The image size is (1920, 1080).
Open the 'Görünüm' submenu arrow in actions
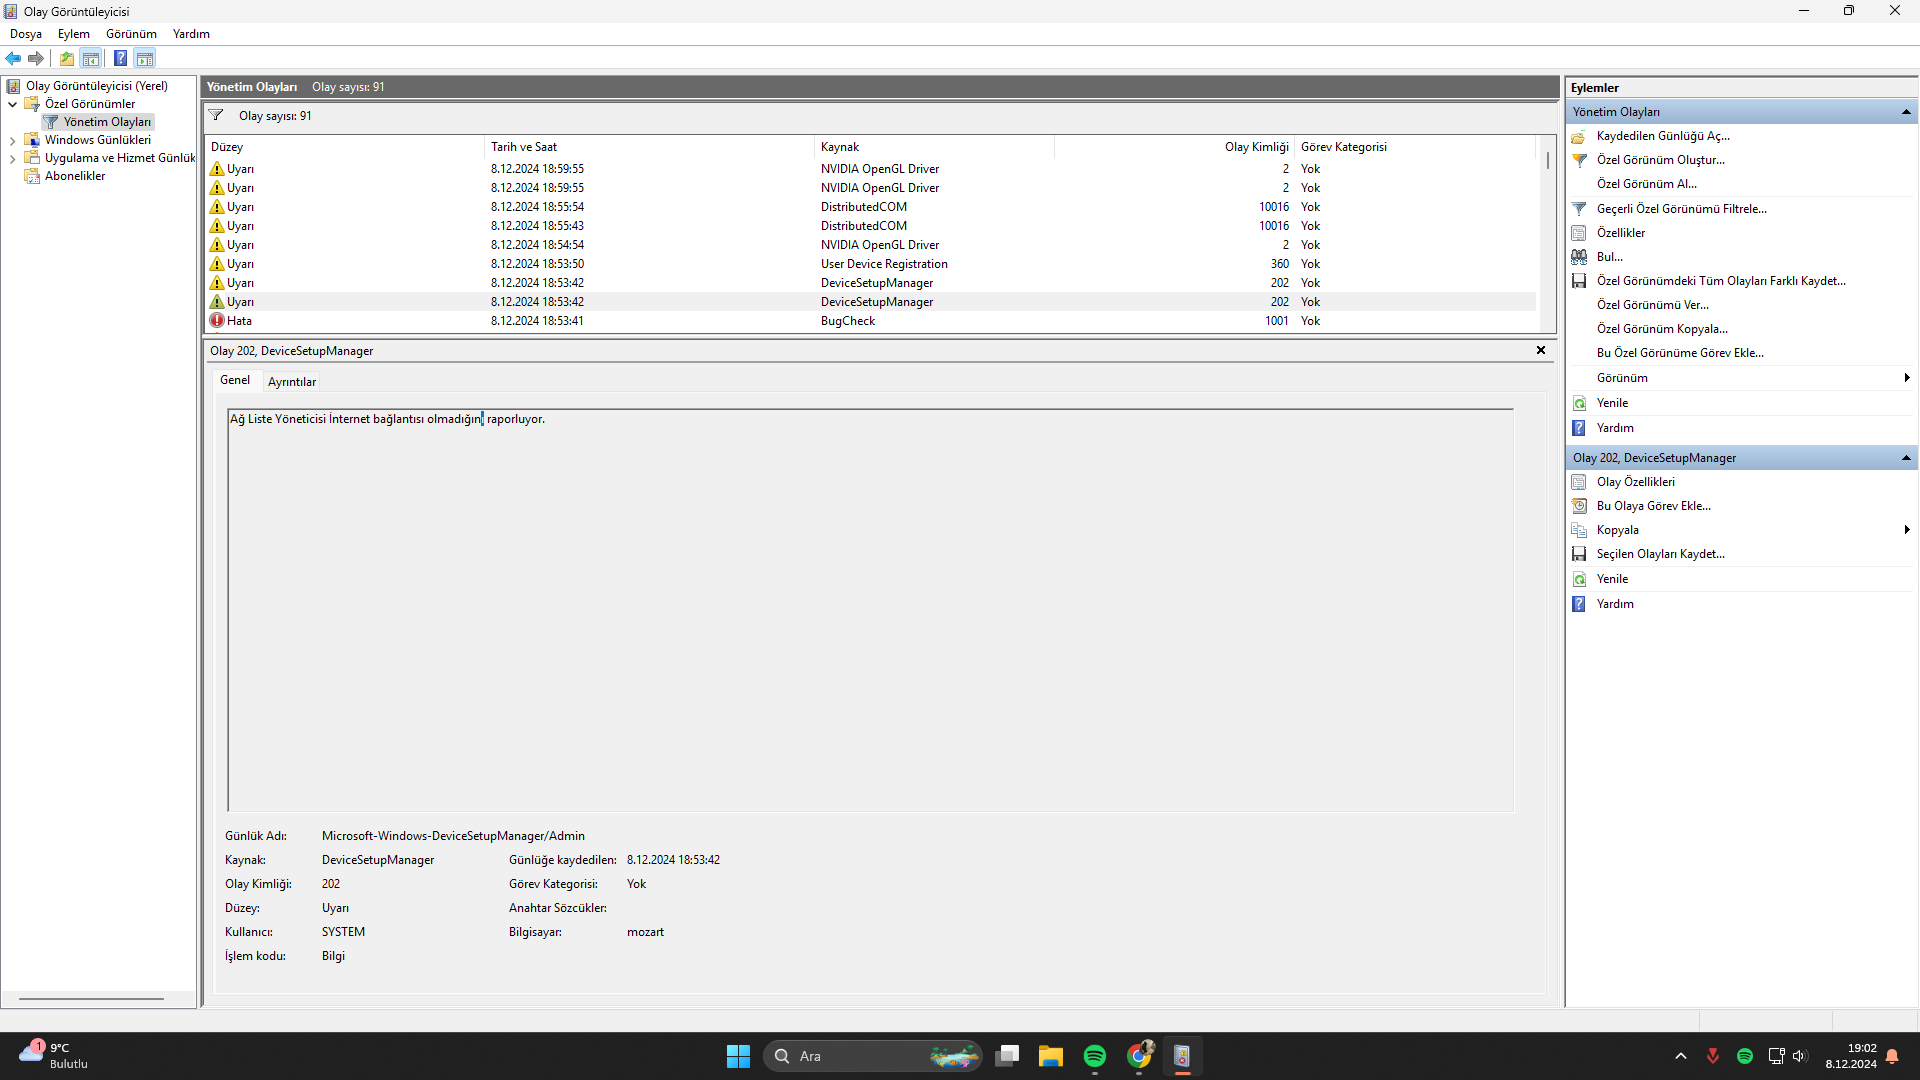coord(1907,378)
